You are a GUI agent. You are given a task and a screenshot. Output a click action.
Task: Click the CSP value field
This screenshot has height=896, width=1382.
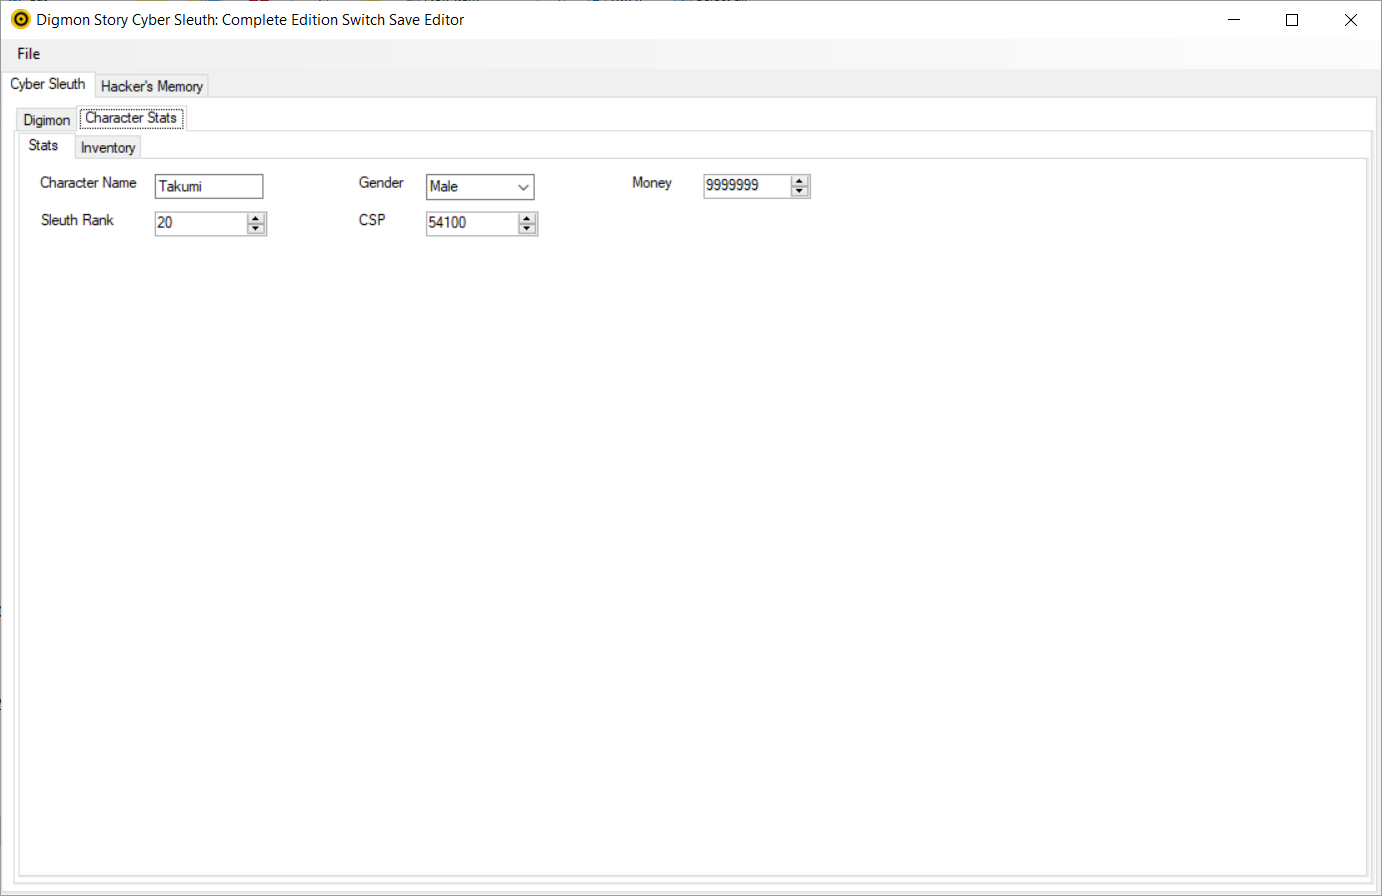(472, 223)
